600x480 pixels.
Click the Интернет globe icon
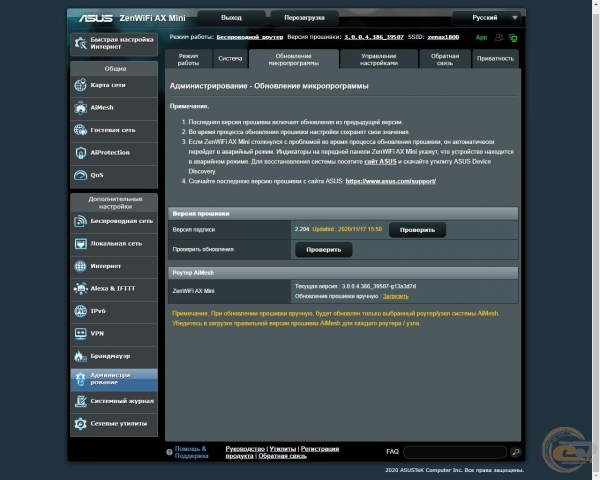[80, 266]
